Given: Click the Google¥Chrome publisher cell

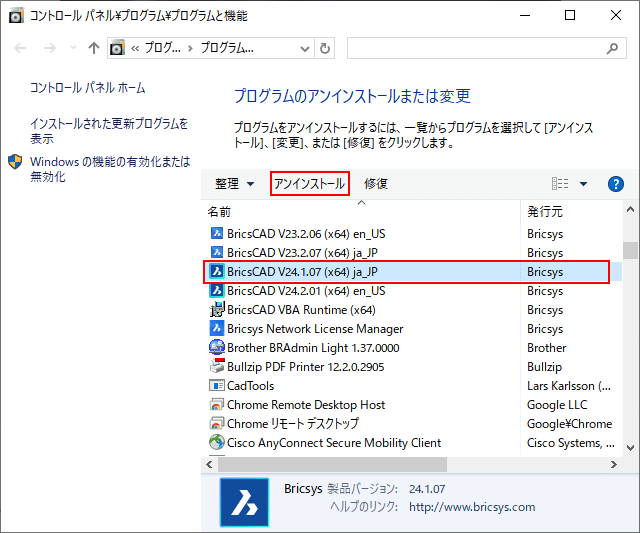Looking at the screenshot, I should 569,424.
